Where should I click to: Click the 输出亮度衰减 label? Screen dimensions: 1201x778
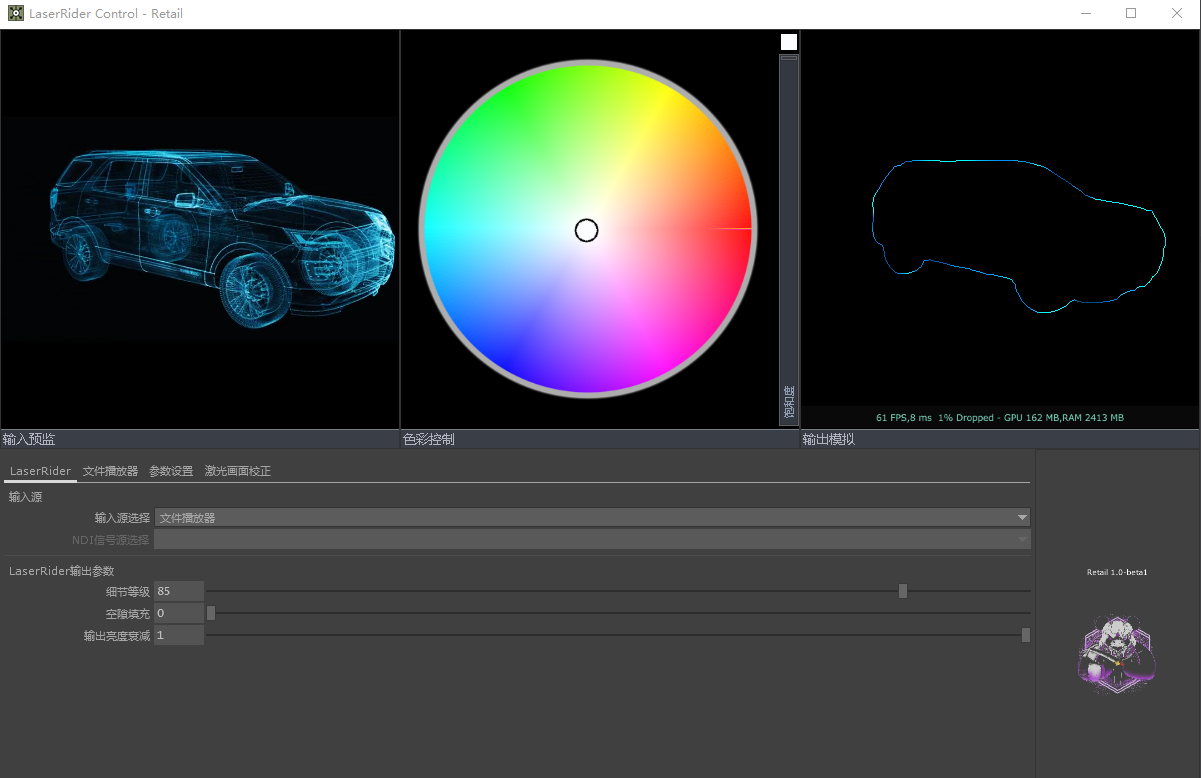117,635
